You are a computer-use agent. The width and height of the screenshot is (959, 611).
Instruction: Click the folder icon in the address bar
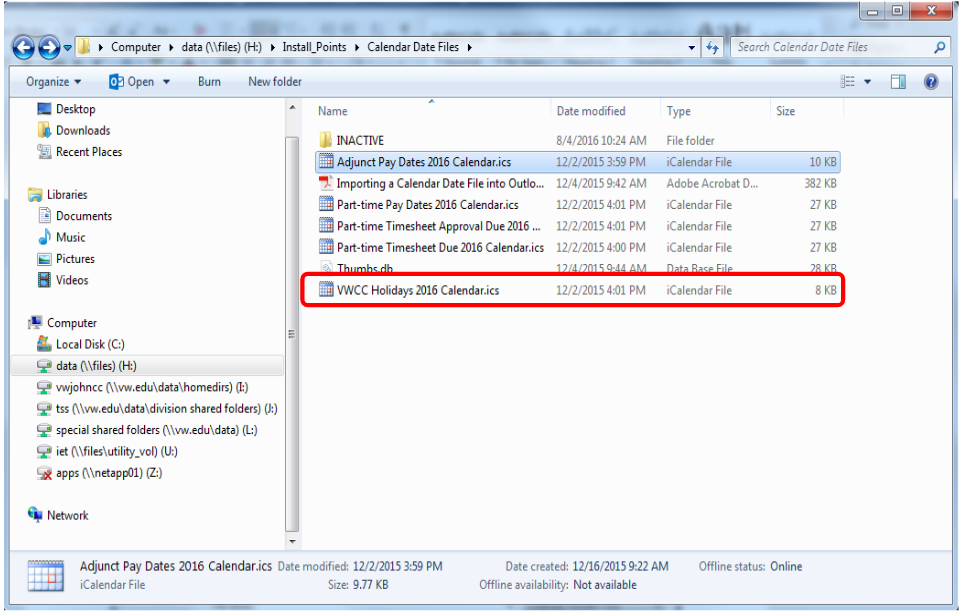(84, 47)
